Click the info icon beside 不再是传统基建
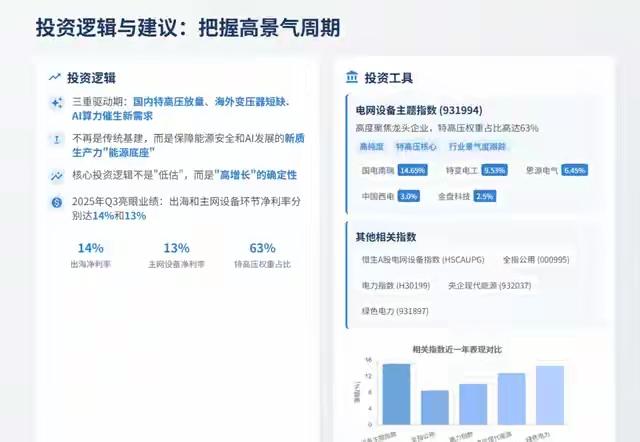This screenshot has width=640, height=442. click(x=57, y=140)
